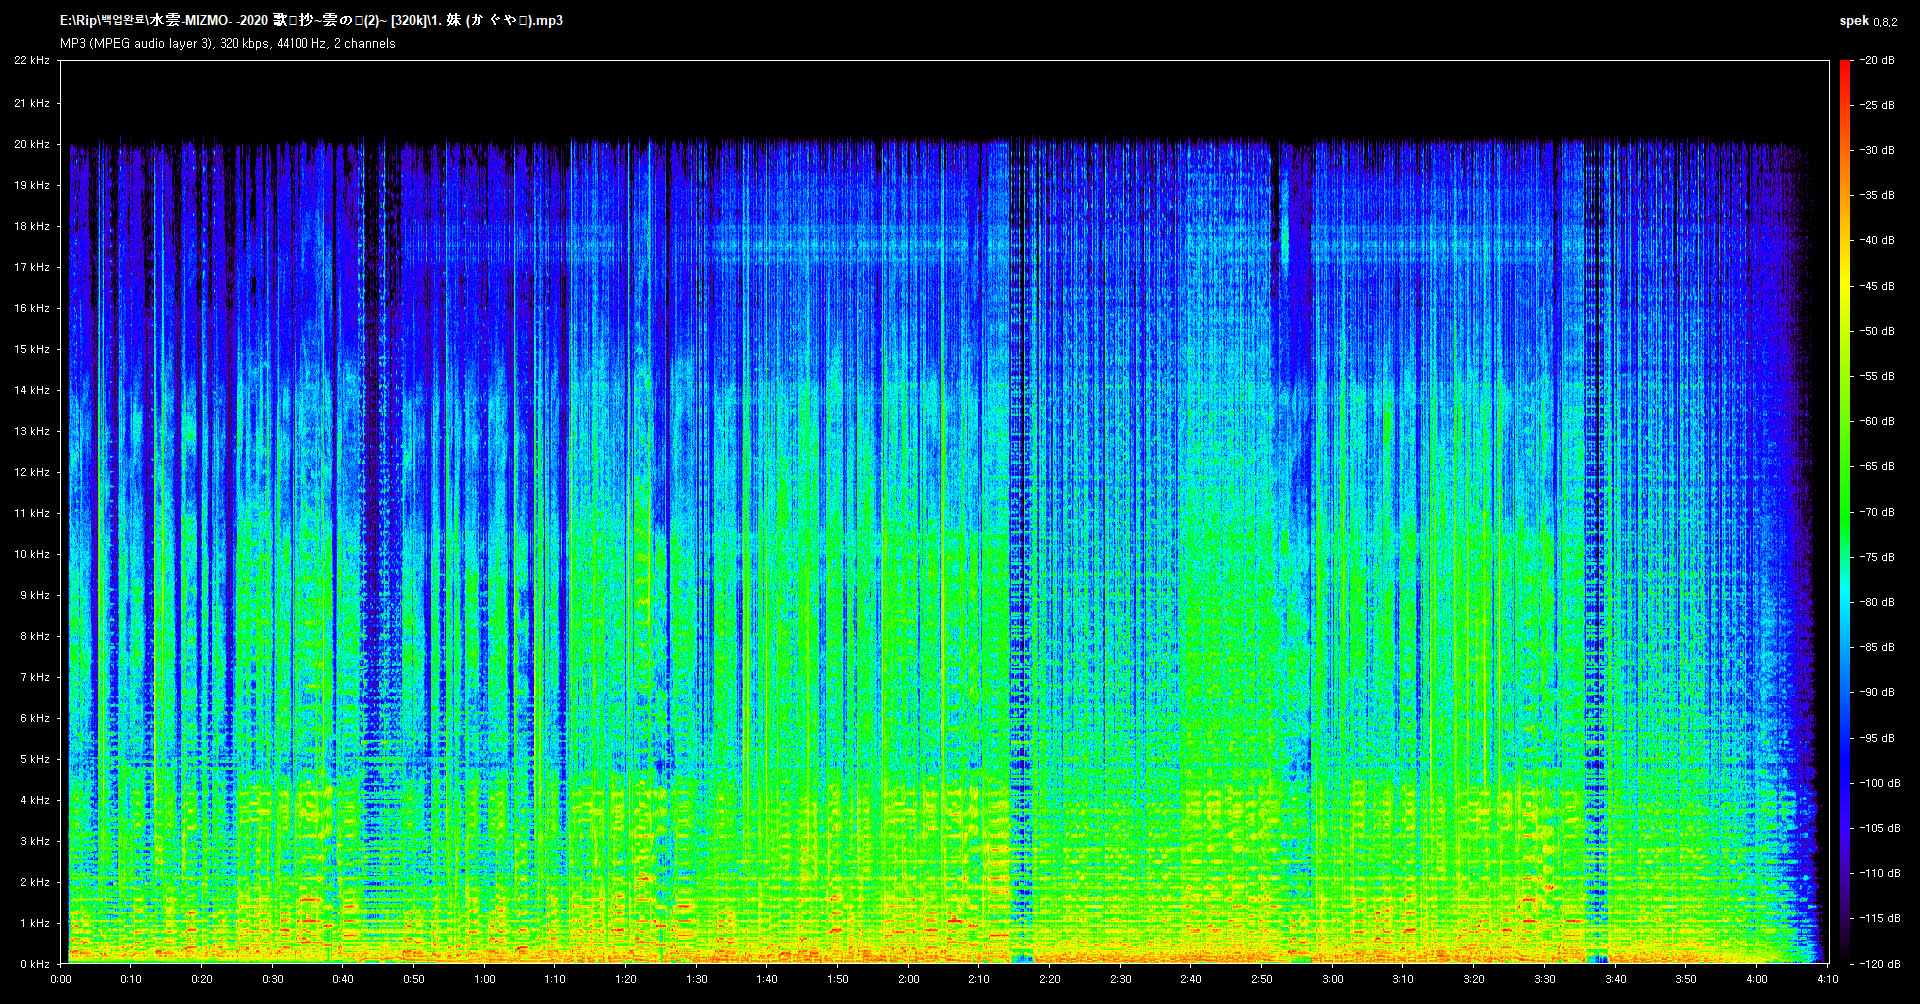Click the 0:50 time axis label

(414, 979)
